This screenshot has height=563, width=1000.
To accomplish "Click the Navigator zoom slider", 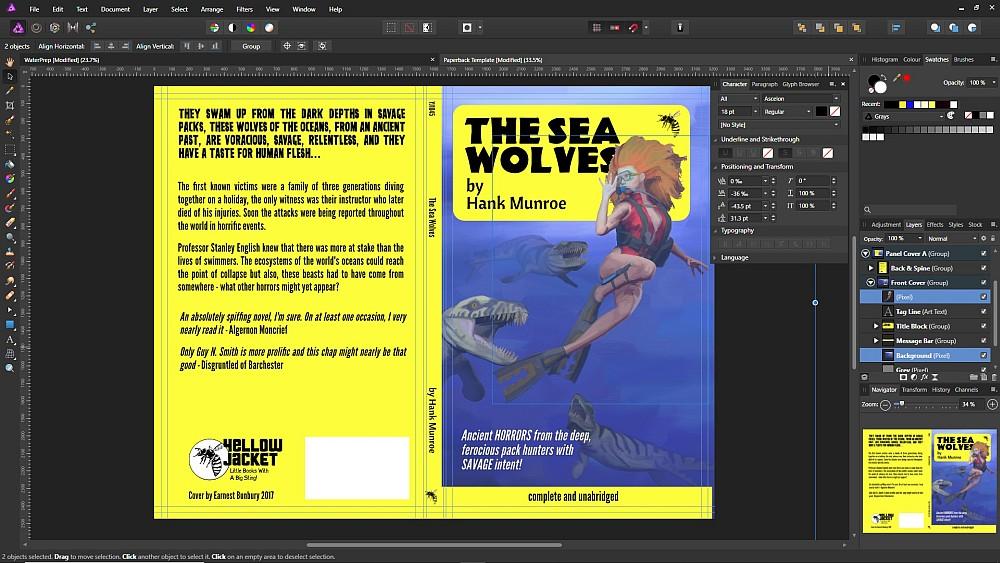I will 925,404.
